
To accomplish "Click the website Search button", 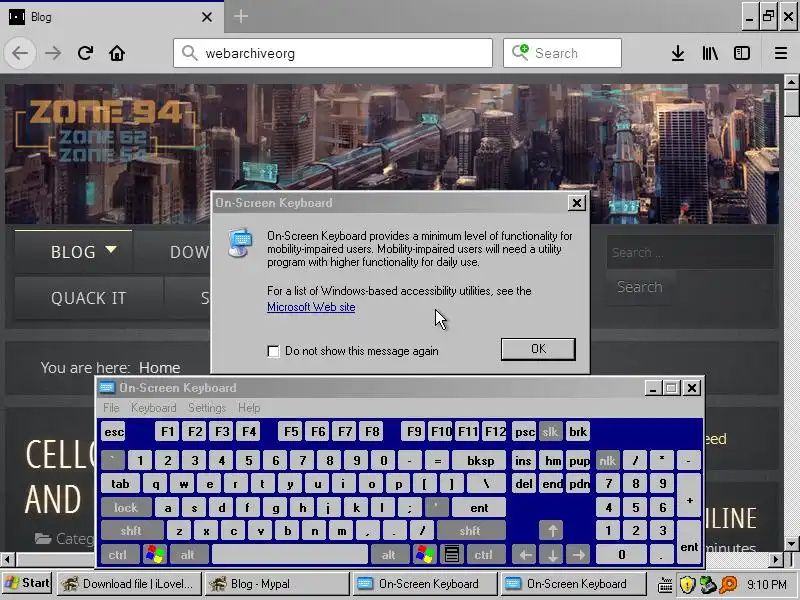I will (x=640, y=287).
